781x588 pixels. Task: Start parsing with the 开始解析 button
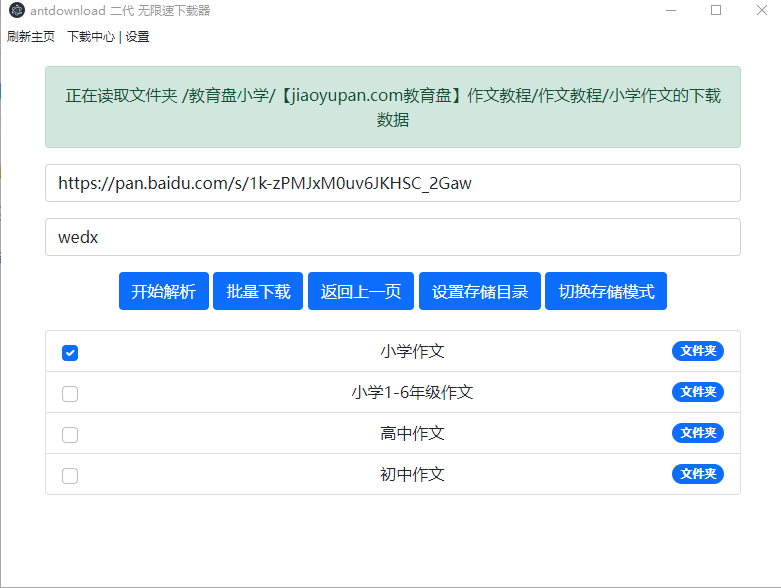coord(163,291)
